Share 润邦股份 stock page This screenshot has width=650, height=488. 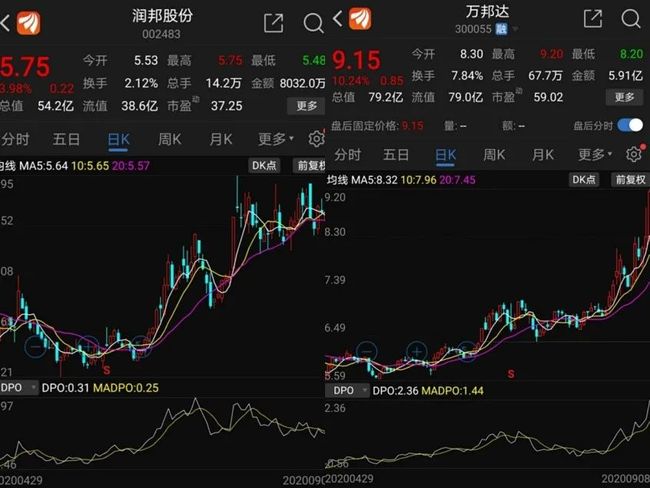tap(274, 23)
